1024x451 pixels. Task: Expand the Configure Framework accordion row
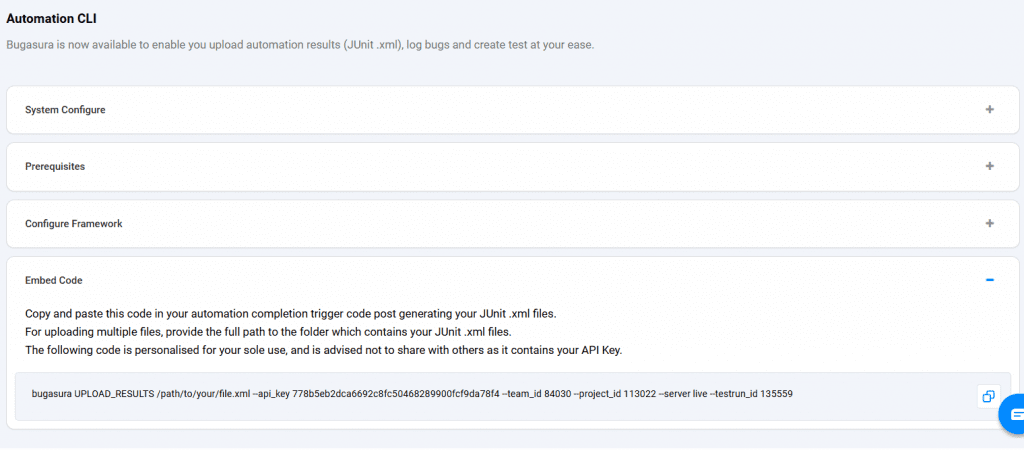(x=74, y=224)
